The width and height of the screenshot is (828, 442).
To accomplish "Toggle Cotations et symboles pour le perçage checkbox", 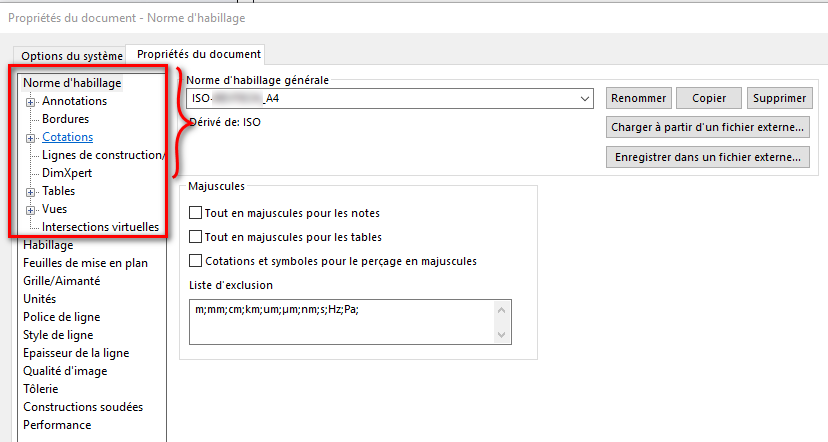I will tap(195, 261).
